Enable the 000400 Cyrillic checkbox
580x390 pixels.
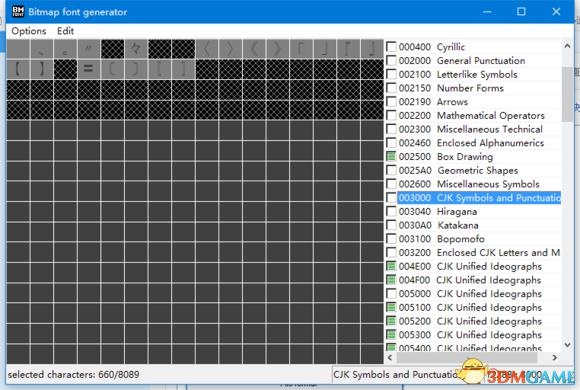pos(391,47)
